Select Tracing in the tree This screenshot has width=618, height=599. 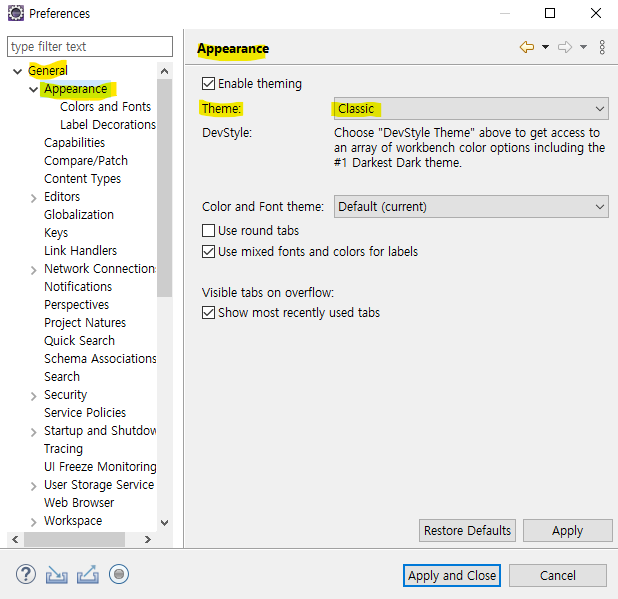coord(63,449)
